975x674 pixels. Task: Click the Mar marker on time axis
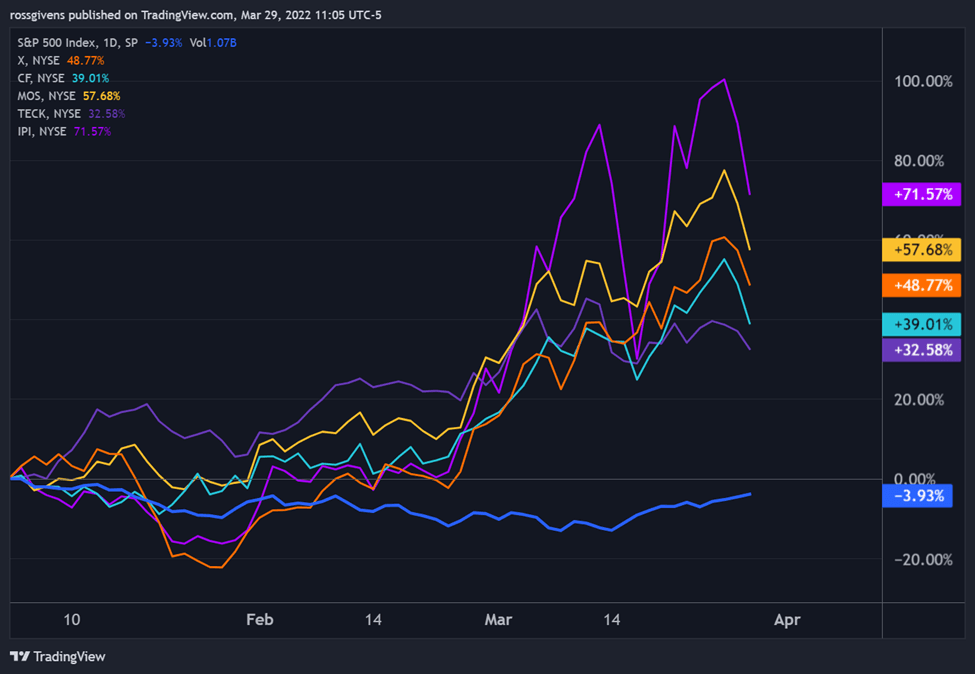pyautogui.click(x=498, y=619)
